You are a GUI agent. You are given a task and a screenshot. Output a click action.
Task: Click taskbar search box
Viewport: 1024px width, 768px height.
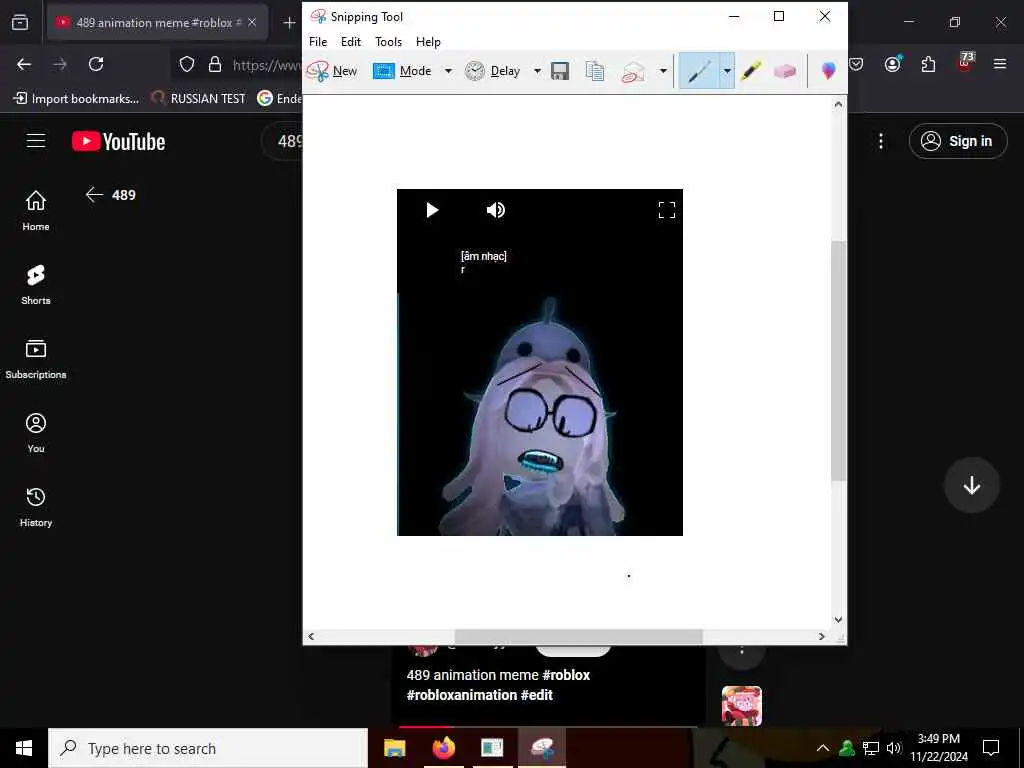[x=208, y=748]
